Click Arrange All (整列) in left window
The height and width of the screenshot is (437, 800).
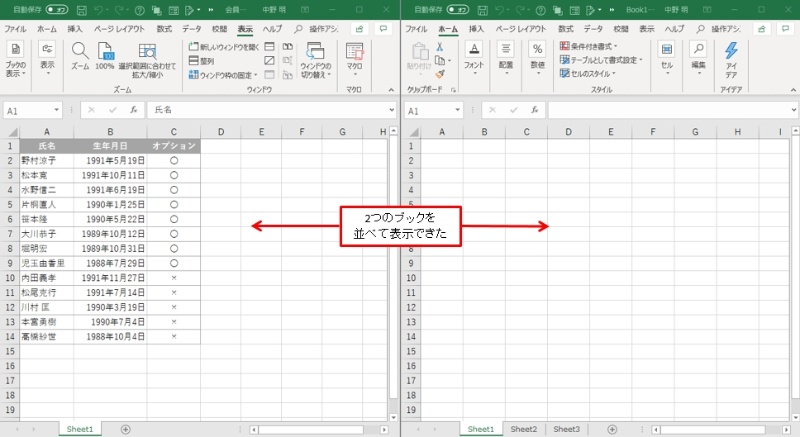click(207, 60)
